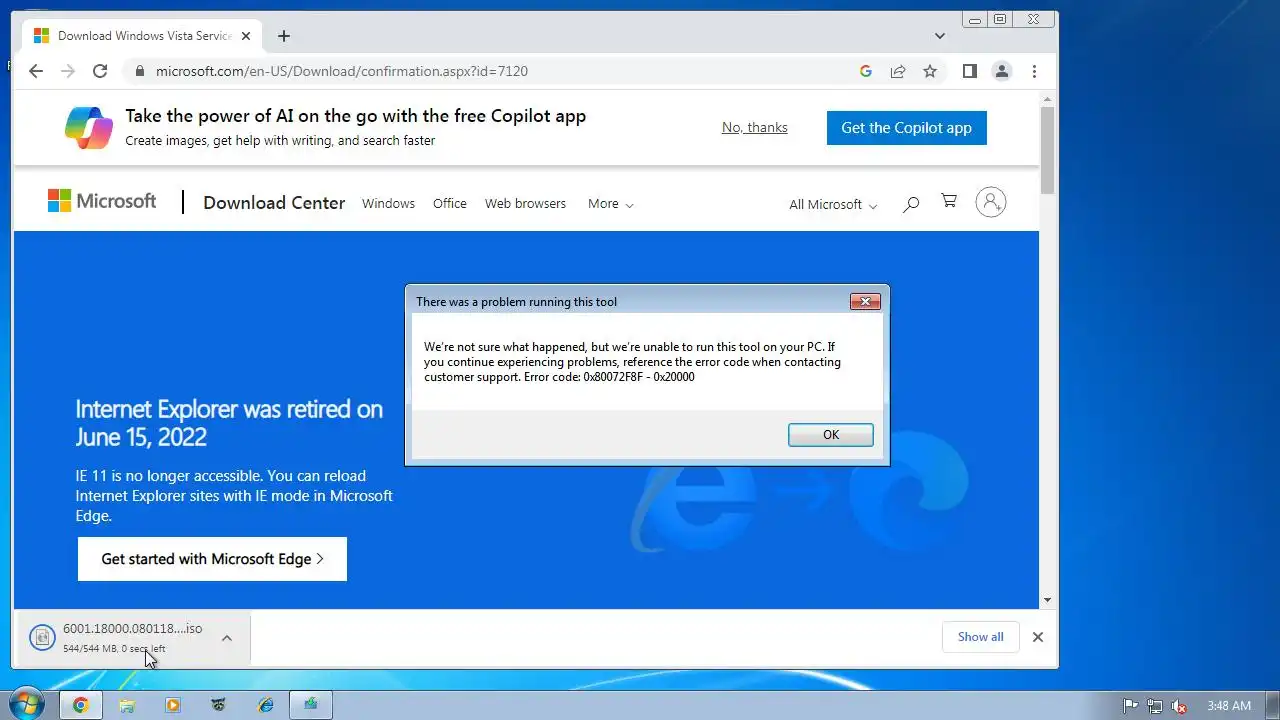Click OK in the error dialog

point(831,434)
